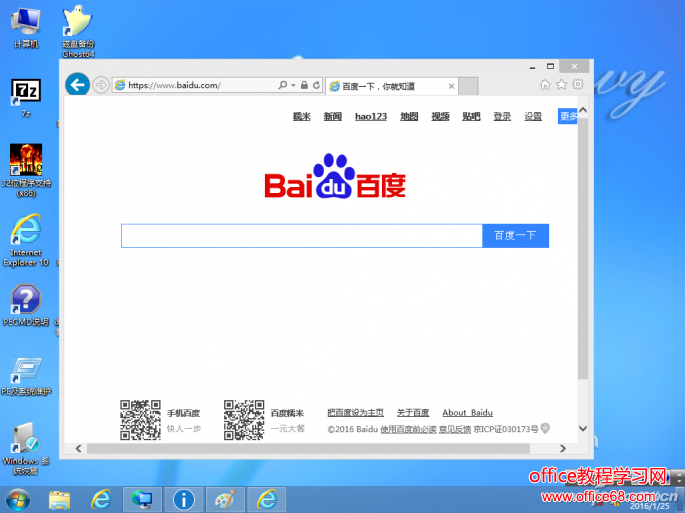This screenshot has height=513, width=685.
Task: Click the lock security icon in address bar
Action: [x=304, y=85]
